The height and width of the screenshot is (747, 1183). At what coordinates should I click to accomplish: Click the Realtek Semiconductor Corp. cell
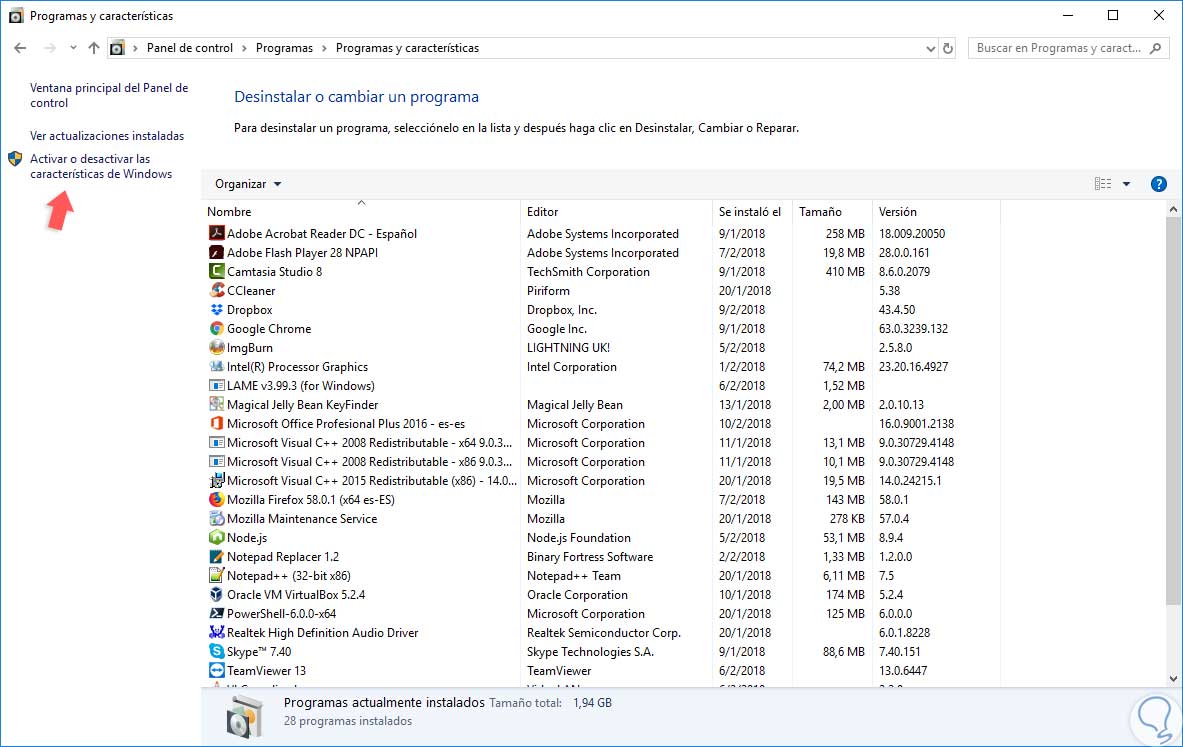point(604,633)
